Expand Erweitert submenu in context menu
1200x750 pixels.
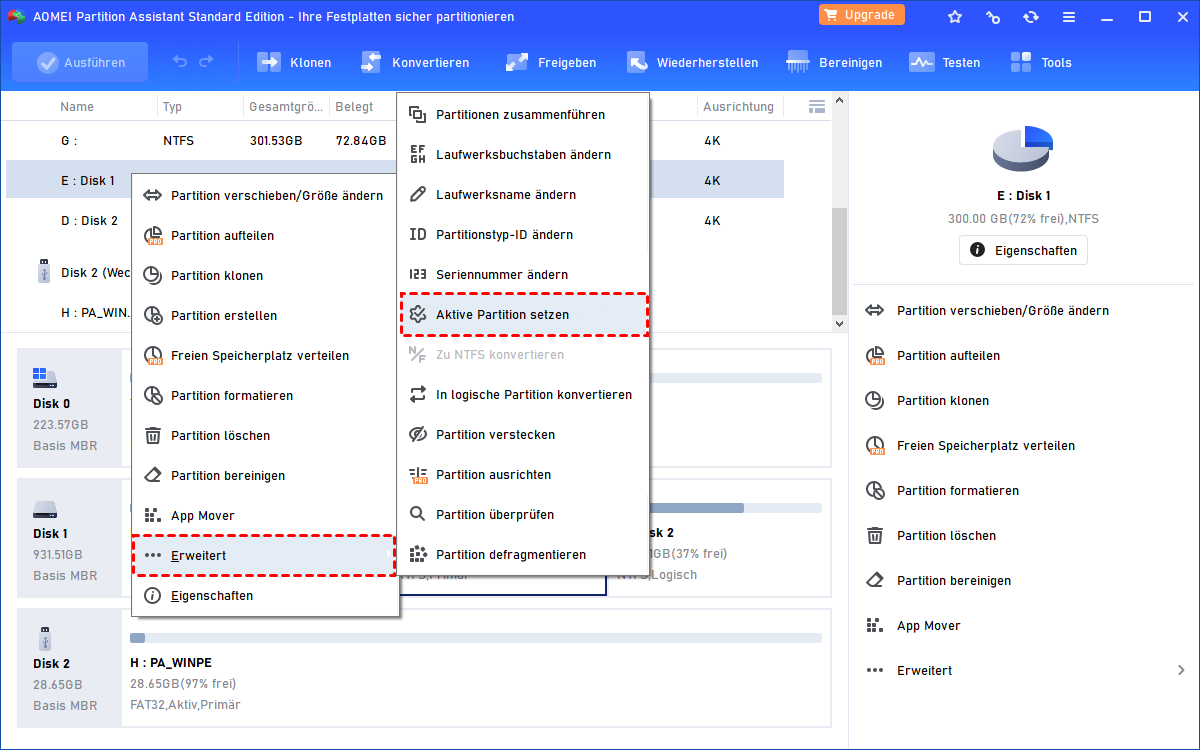pos(265,556)
